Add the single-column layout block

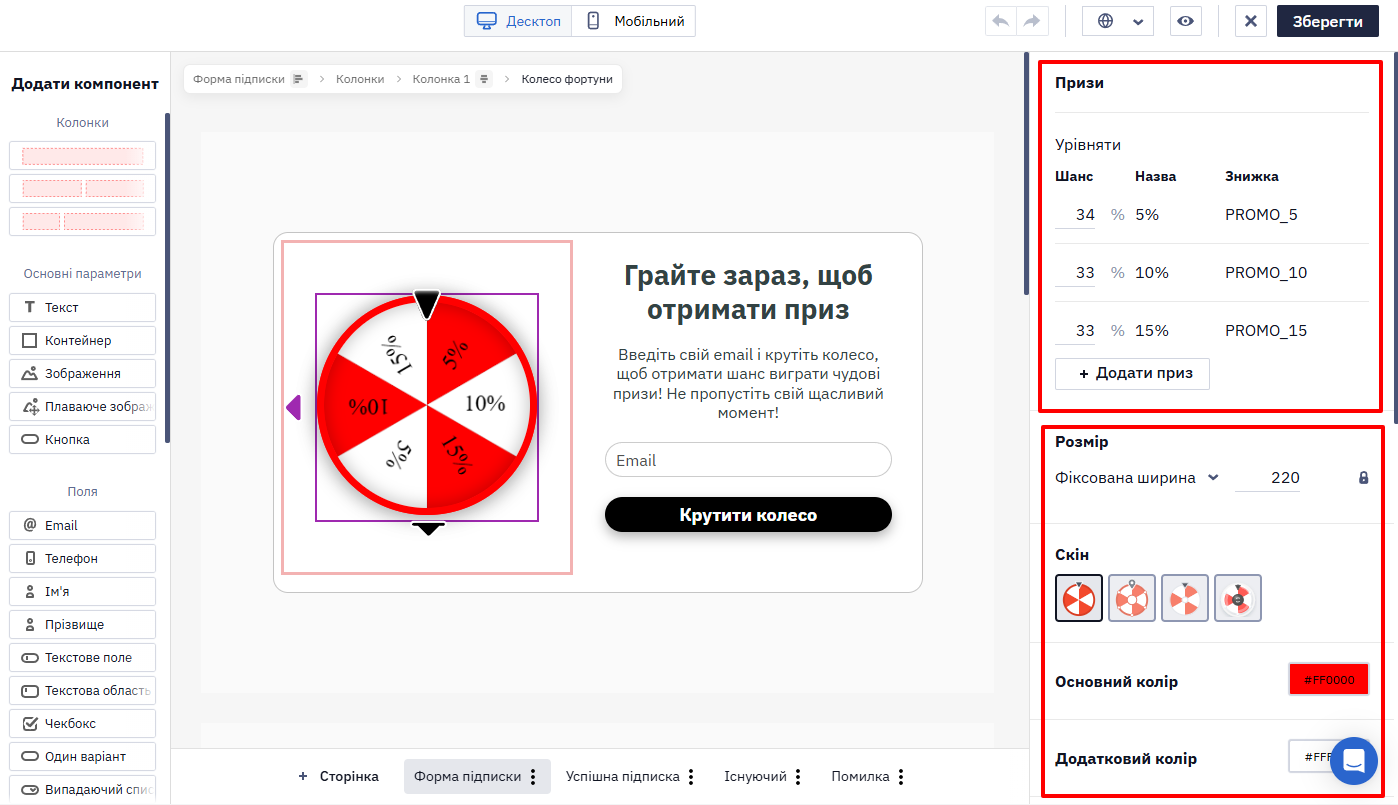tap(83, 156)
